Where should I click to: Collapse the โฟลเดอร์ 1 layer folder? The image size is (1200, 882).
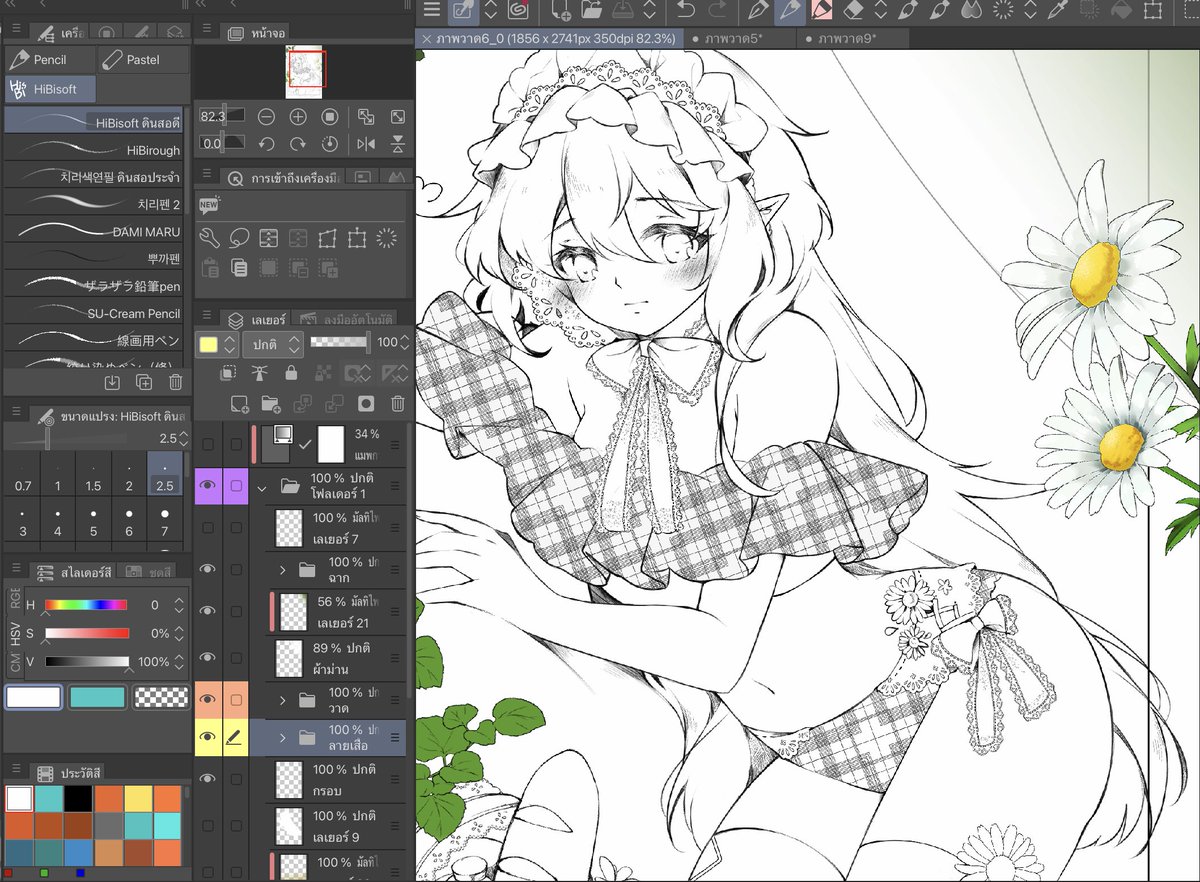[x=263, y=487]
